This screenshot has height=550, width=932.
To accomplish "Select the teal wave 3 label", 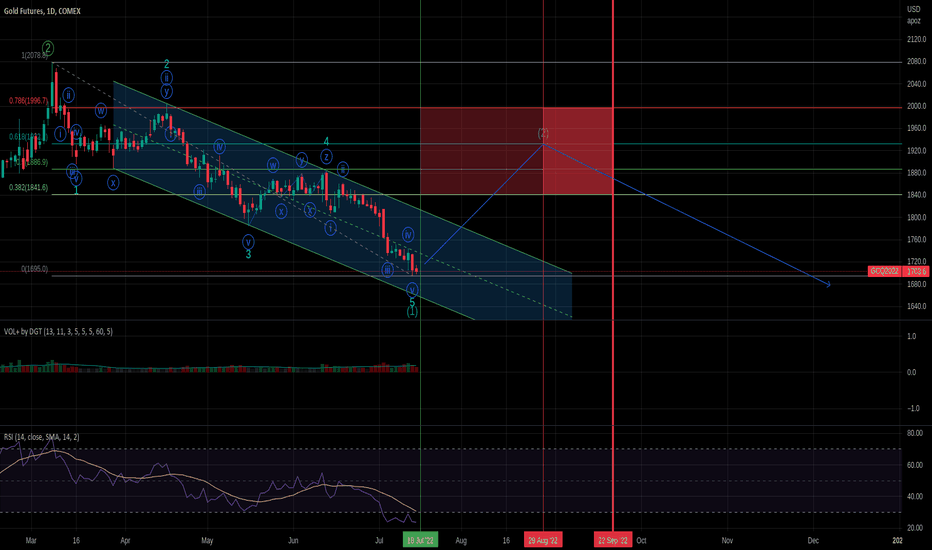I will pos(248,254).
